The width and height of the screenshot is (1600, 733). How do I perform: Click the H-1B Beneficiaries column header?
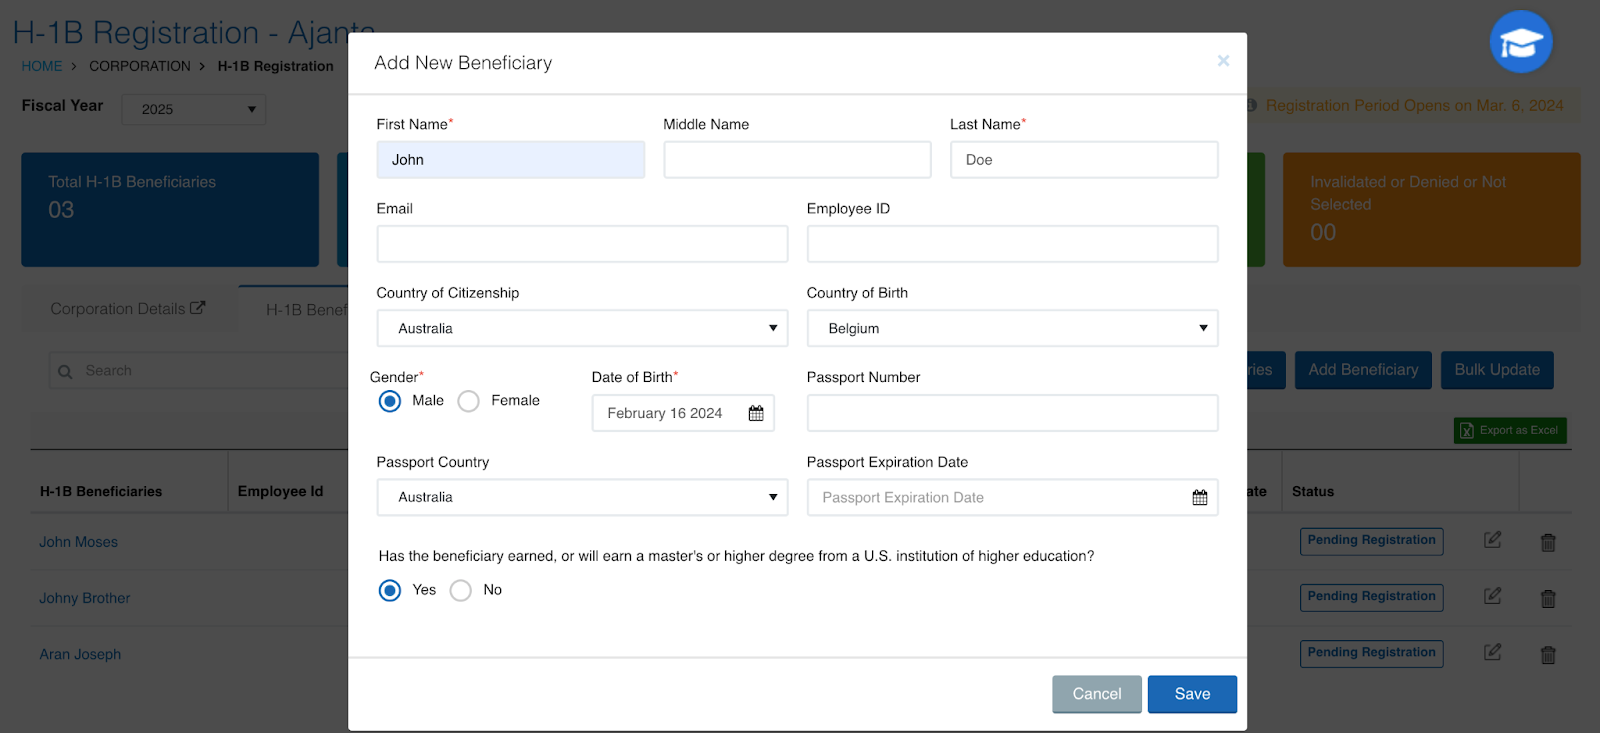click(x=101, y=491)
